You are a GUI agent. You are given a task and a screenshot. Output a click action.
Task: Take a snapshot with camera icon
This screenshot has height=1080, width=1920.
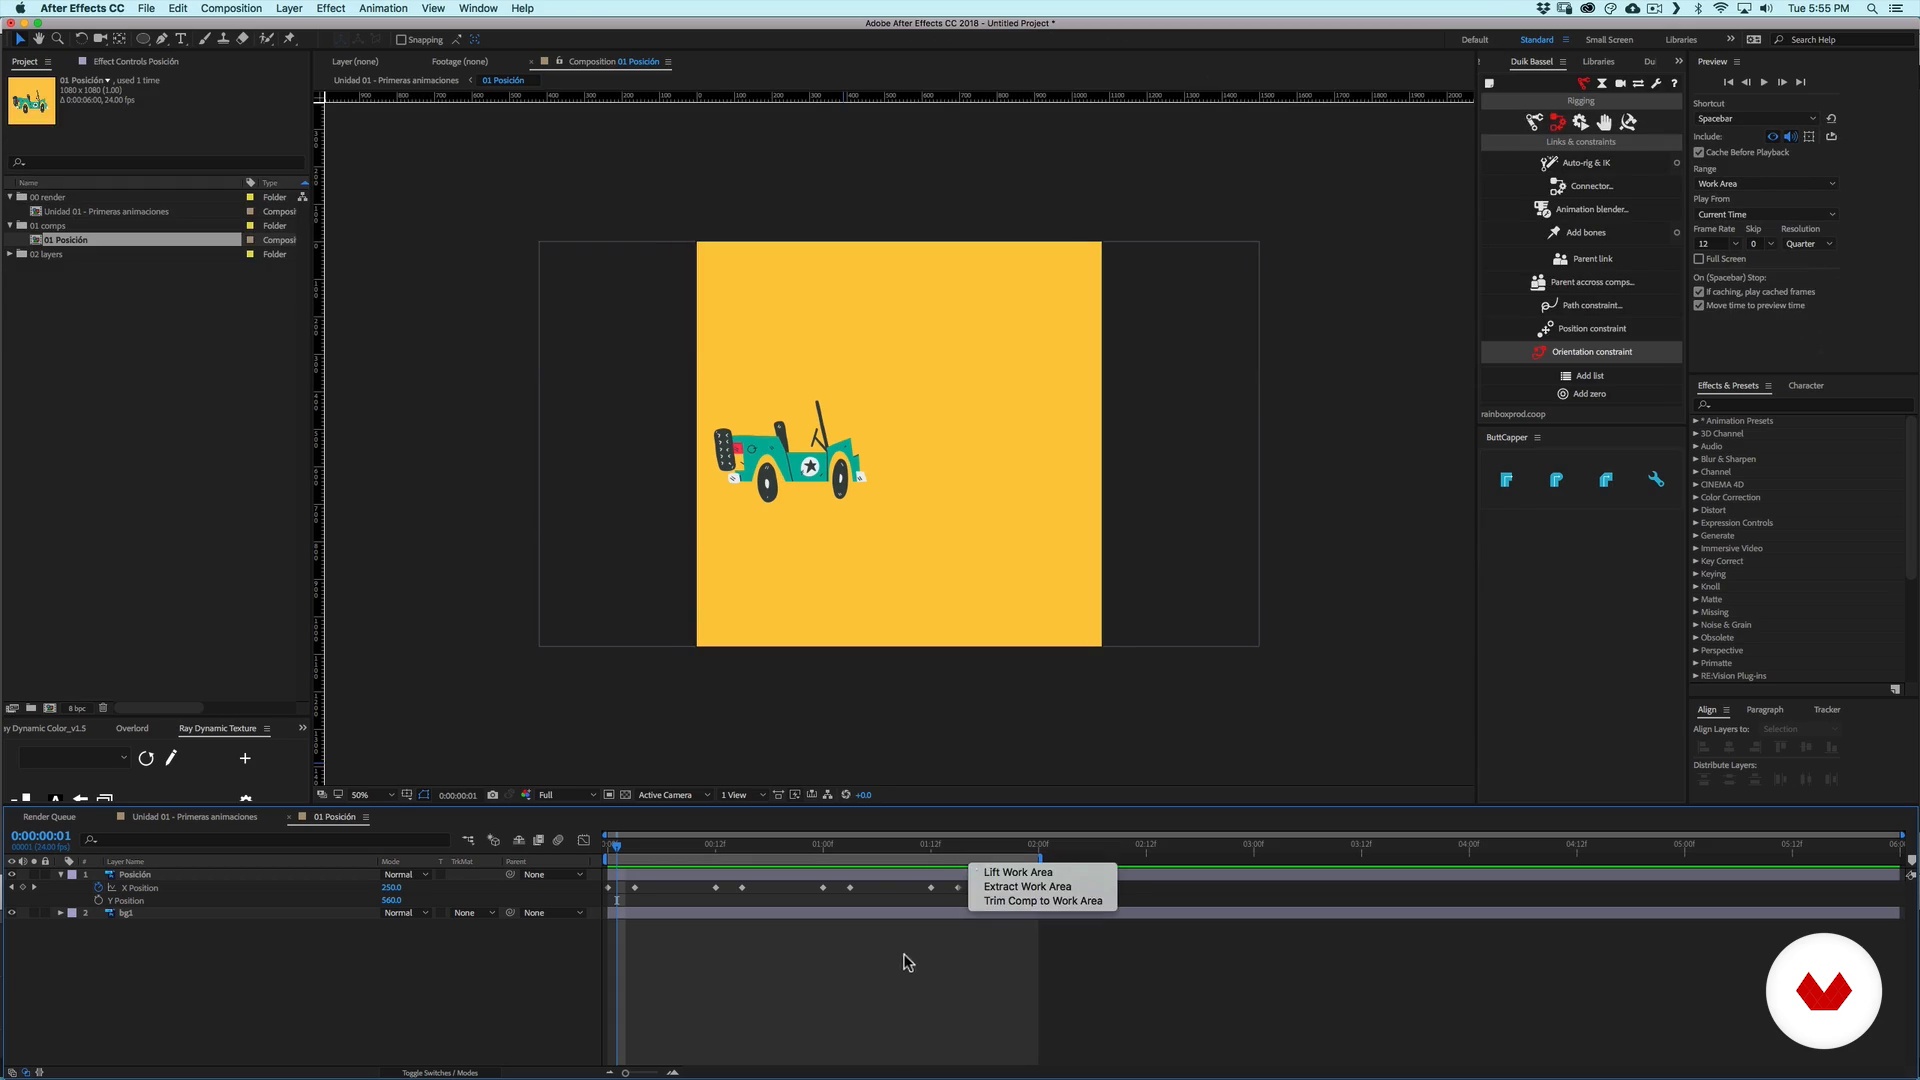pyautogui.click(x=492, y=795)
